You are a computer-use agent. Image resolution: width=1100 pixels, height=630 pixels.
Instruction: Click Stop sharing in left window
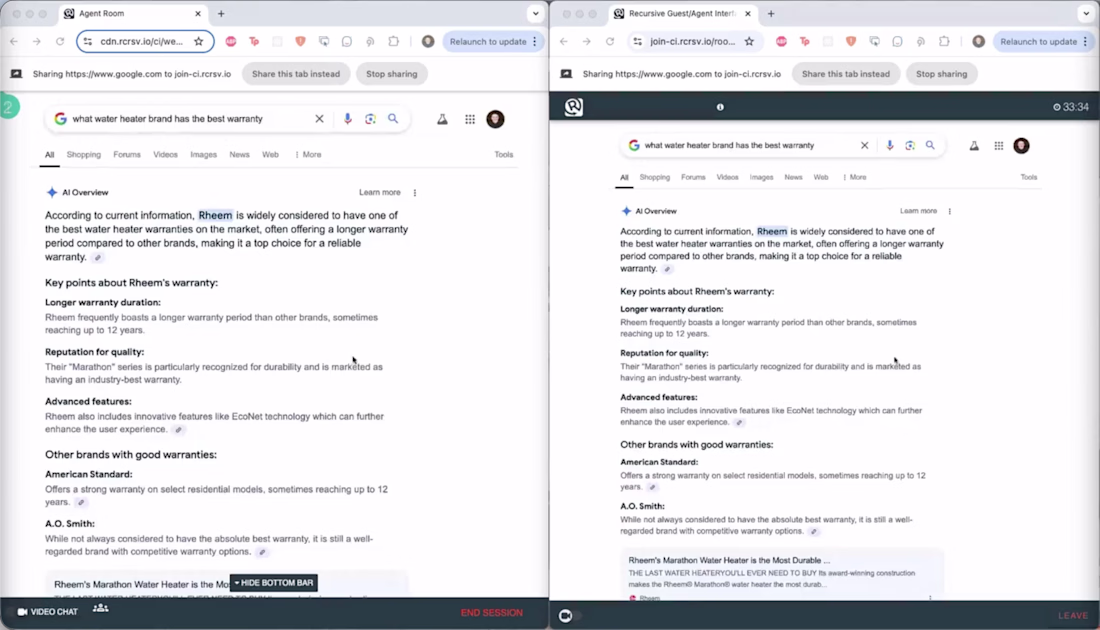[391, 74]
